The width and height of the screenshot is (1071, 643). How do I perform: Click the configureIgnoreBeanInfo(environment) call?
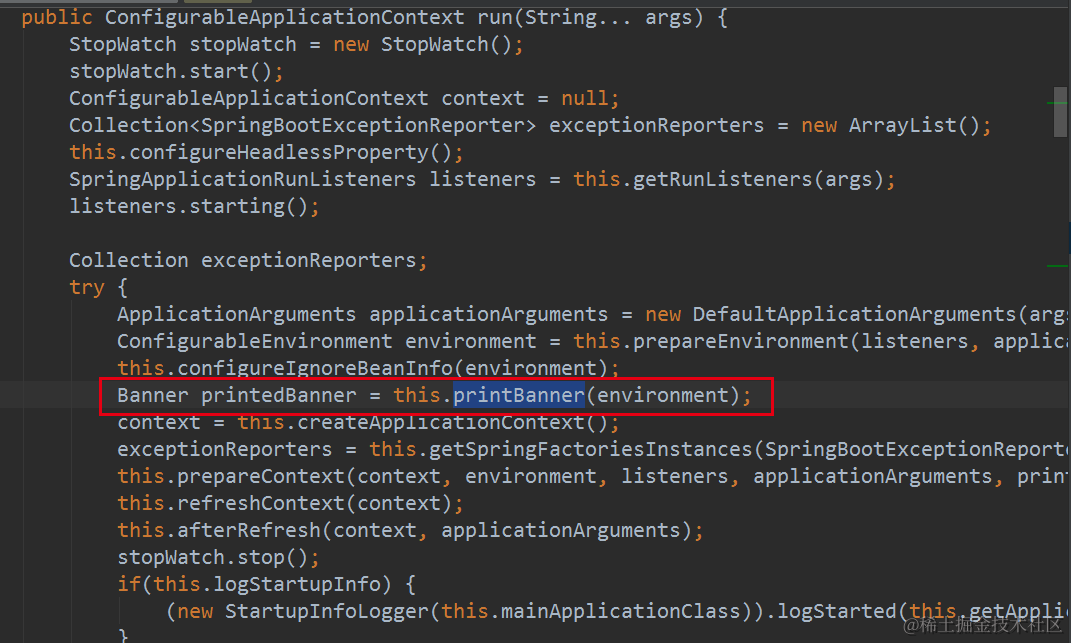[x=392, y=368]
